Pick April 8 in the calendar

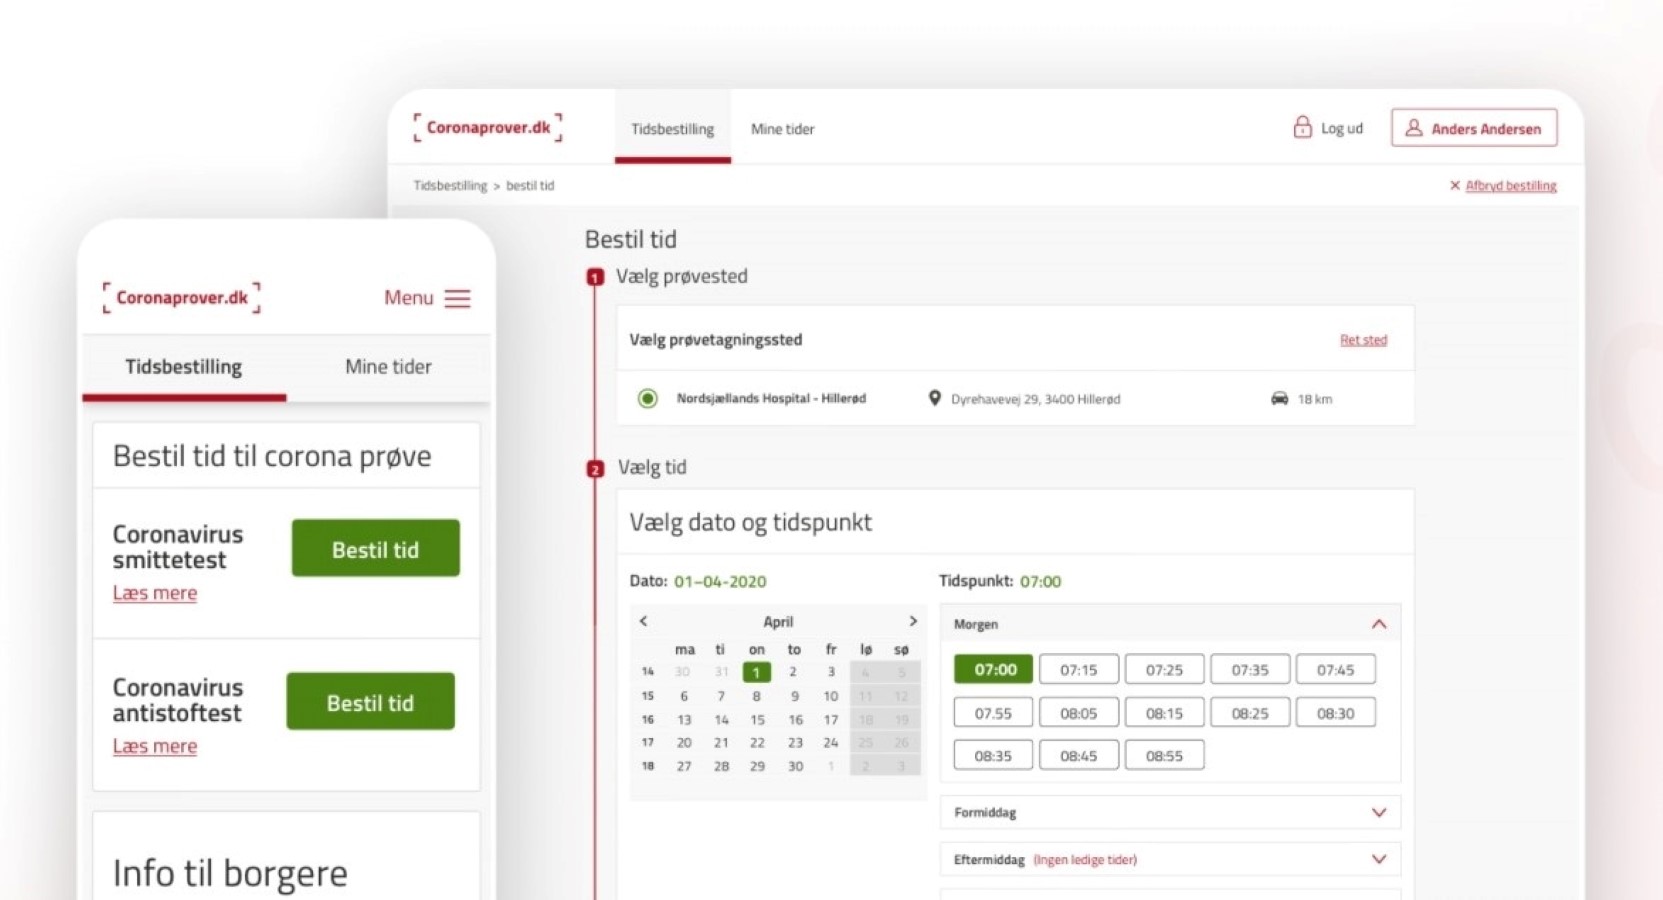(756, 696)
